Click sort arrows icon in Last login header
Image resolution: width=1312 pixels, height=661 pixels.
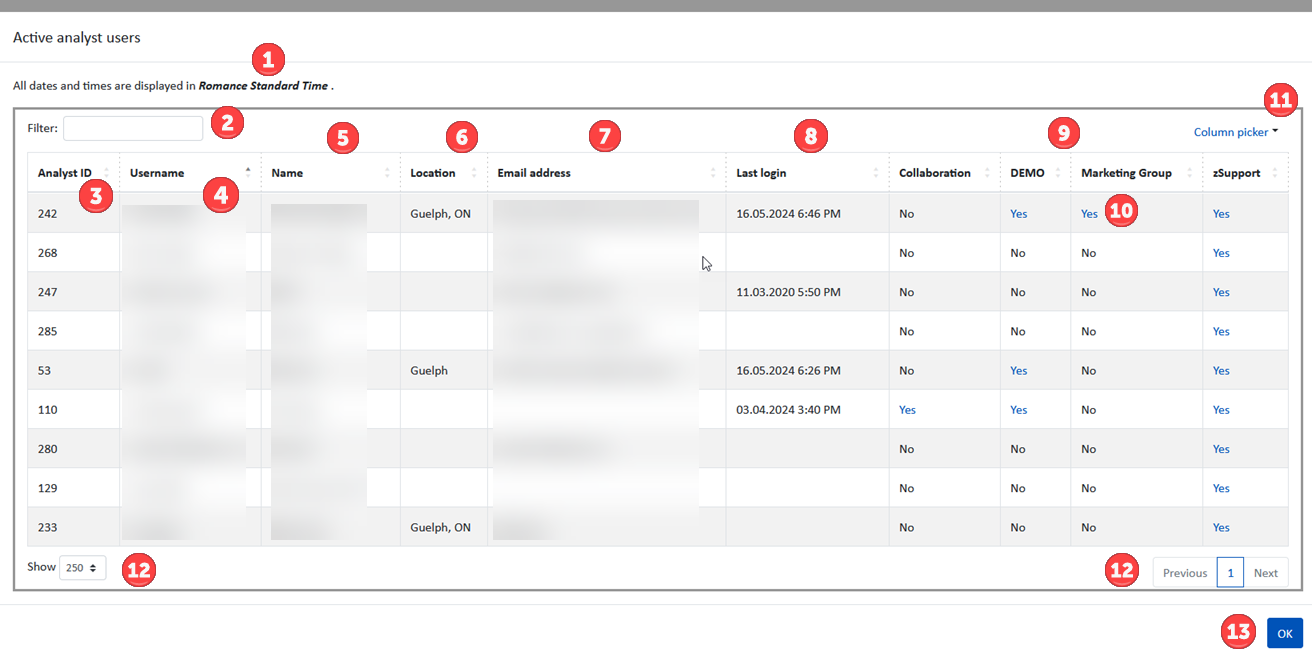click(876, 173)
